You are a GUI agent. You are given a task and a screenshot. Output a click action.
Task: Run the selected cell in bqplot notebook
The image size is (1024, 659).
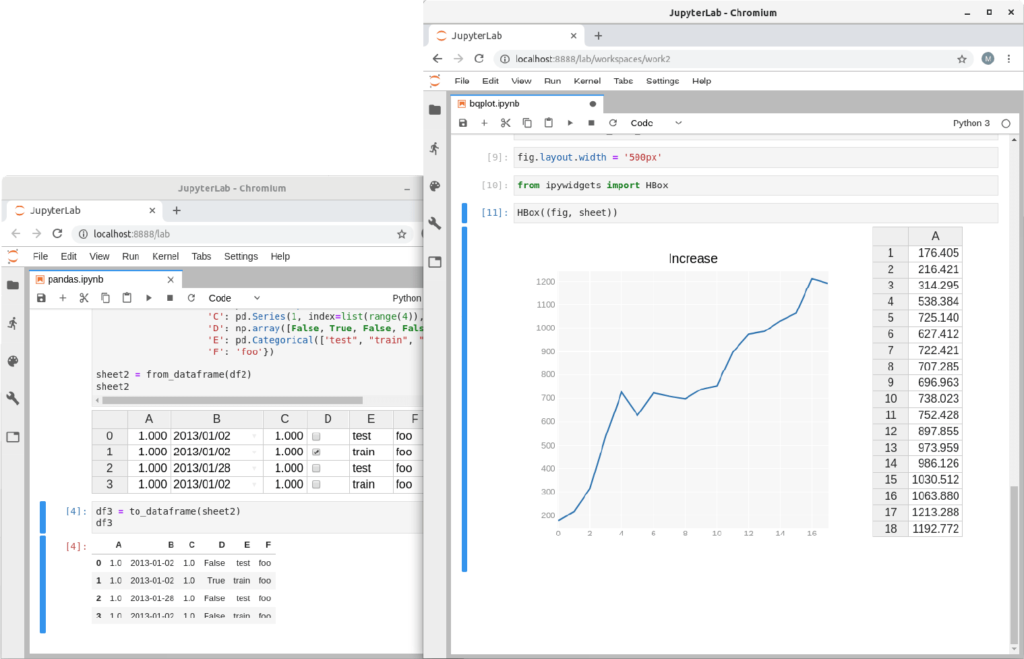(x=570, y=123)
